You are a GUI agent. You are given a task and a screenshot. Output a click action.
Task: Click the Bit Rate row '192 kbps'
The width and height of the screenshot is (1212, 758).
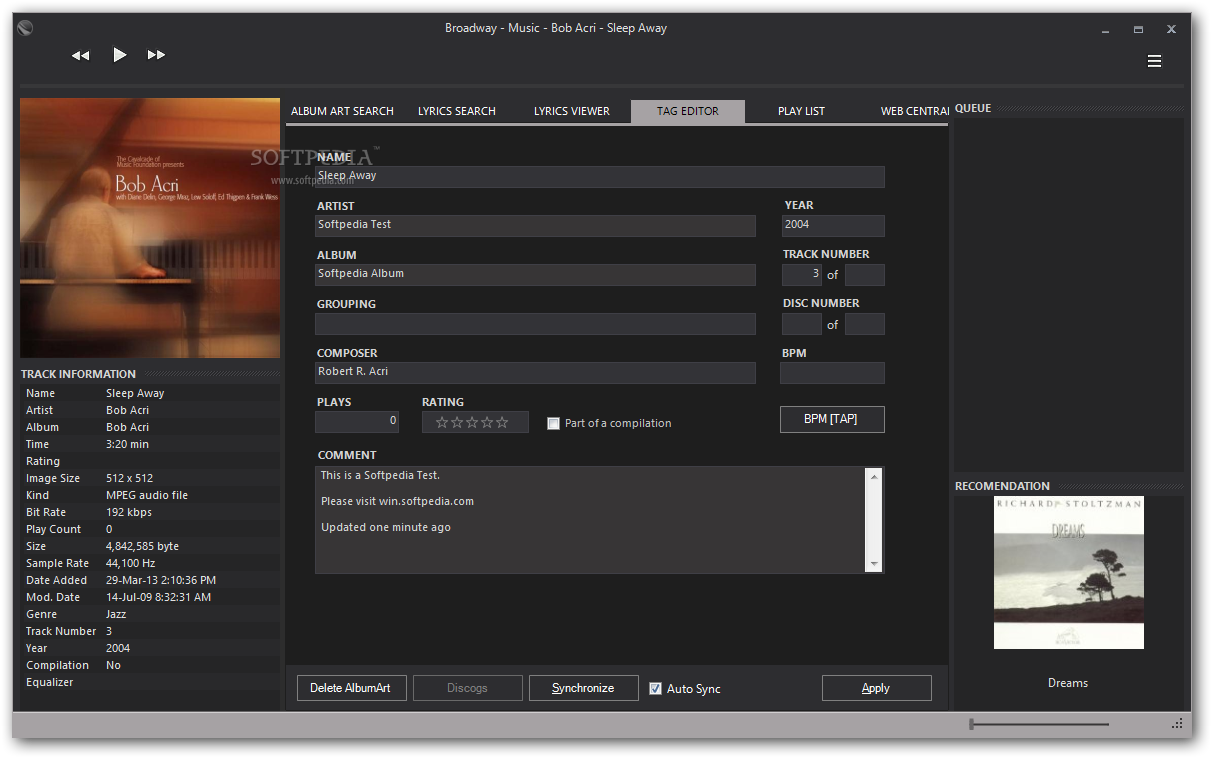[x=151, y=512]
